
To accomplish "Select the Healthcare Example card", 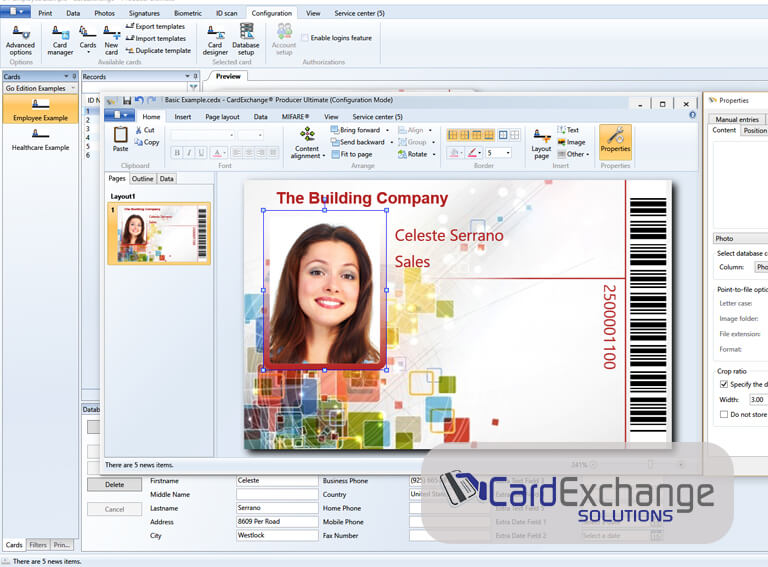I will click(x=40, y=139).
